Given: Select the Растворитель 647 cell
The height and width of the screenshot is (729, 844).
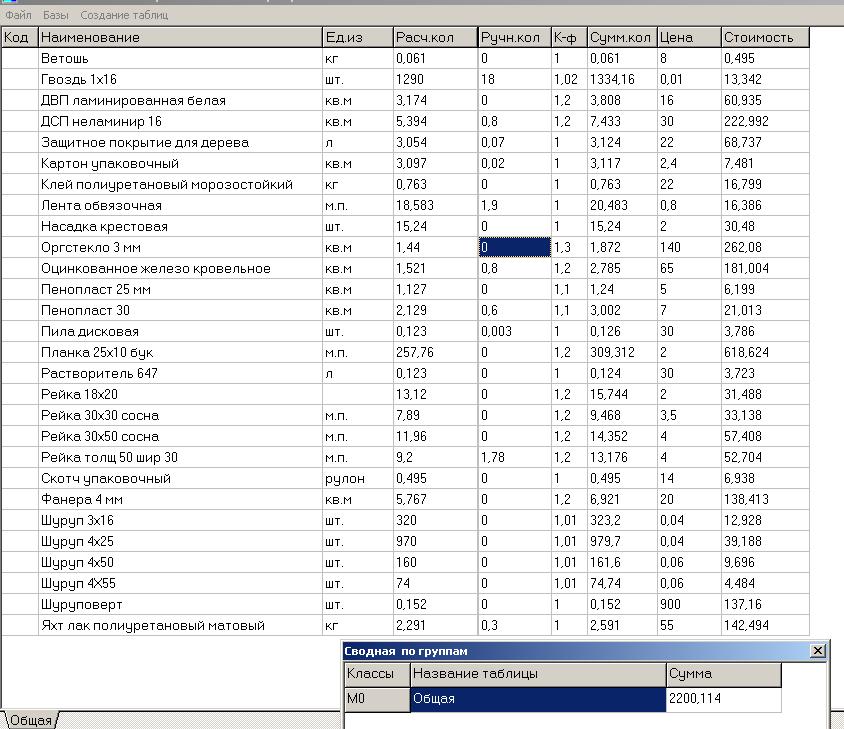Looking at the screenshot, I should click(x=180, y=373).
